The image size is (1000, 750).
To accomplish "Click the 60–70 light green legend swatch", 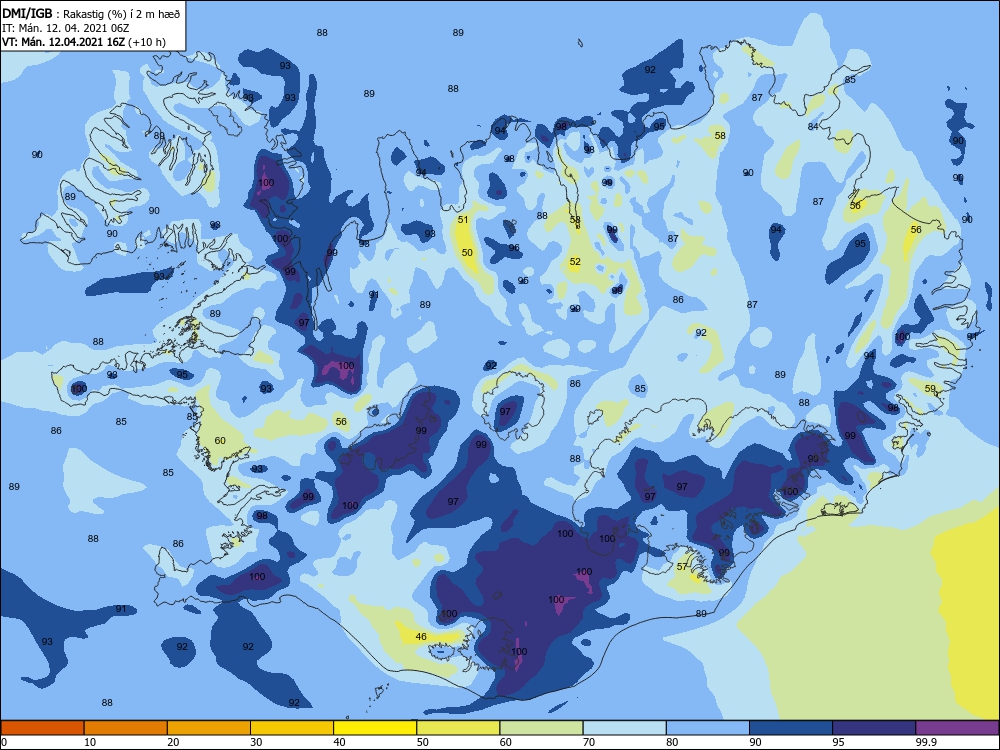I will click(541, 728).
